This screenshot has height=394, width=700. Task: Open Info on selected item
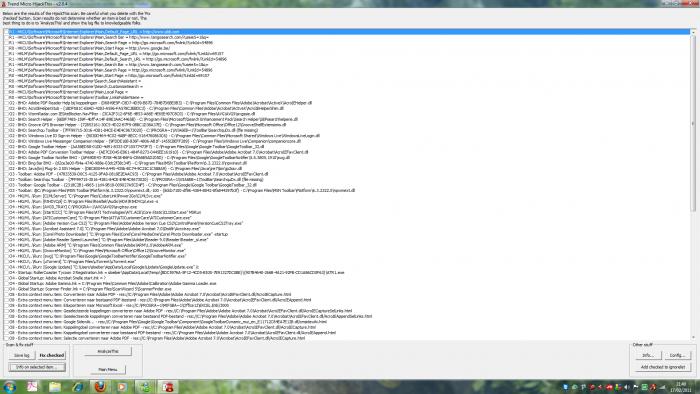[x=37, y=367]
